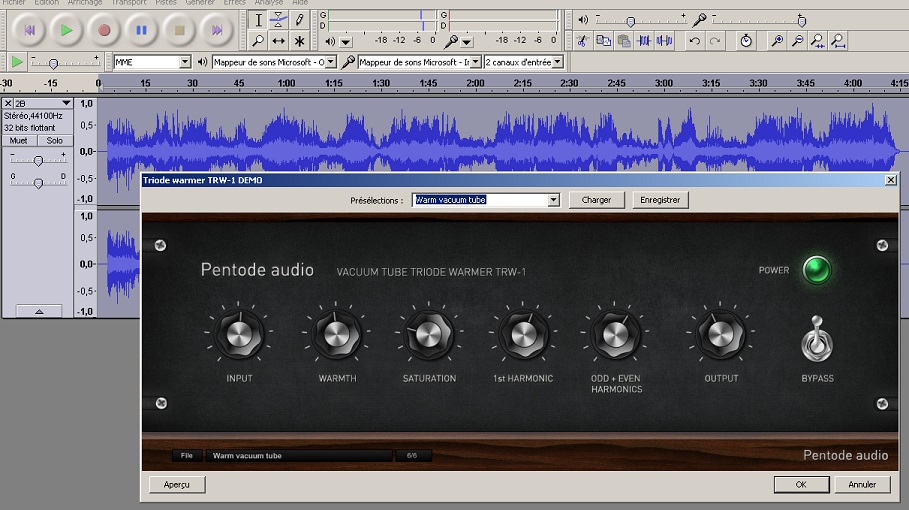Click the 1st HARMONIC knob
Viewport: 909px width, 510px height.
click(x=523, y=334)
